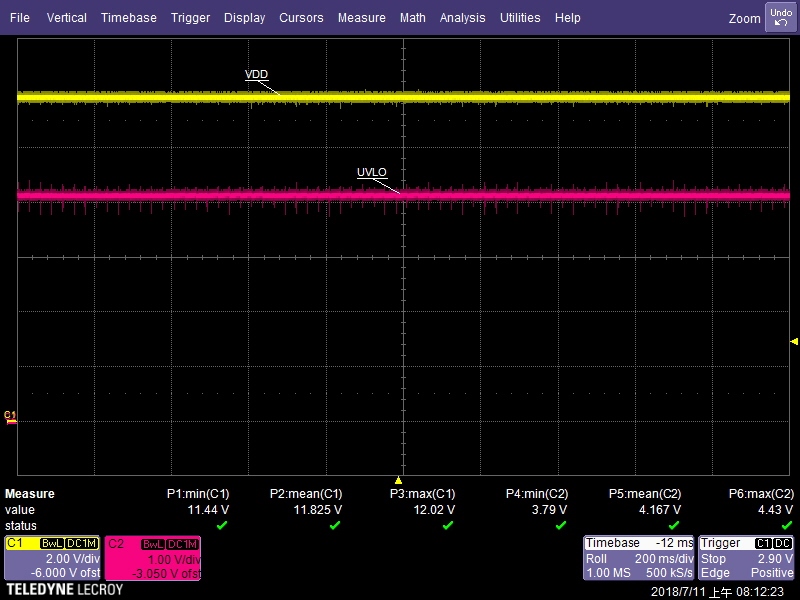Click the C1 BwL bandwidth limit badge
Image resolution: width=800 pixels, height=600 pixels.
52,544
